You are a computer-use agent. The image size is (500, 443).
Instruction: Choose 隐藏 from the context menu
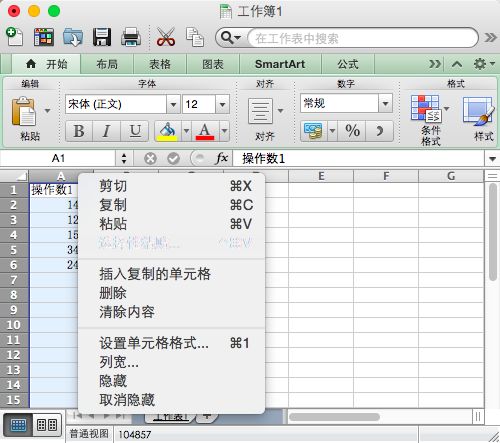172,381
